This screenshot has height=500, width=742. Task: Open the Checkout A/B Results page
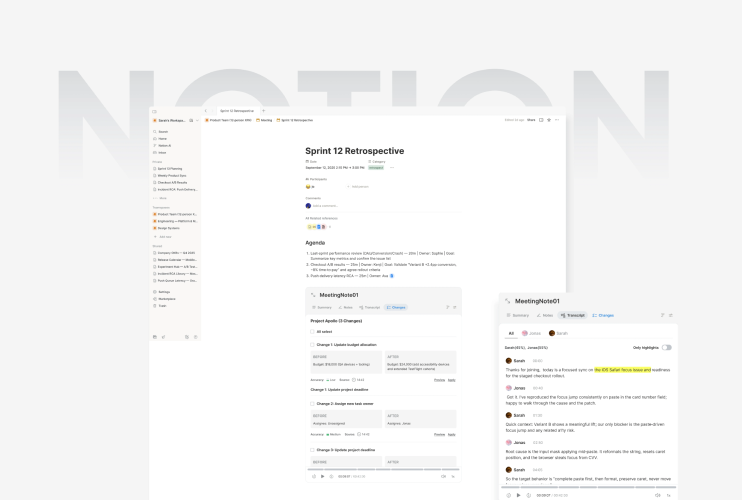click(170, 183)
